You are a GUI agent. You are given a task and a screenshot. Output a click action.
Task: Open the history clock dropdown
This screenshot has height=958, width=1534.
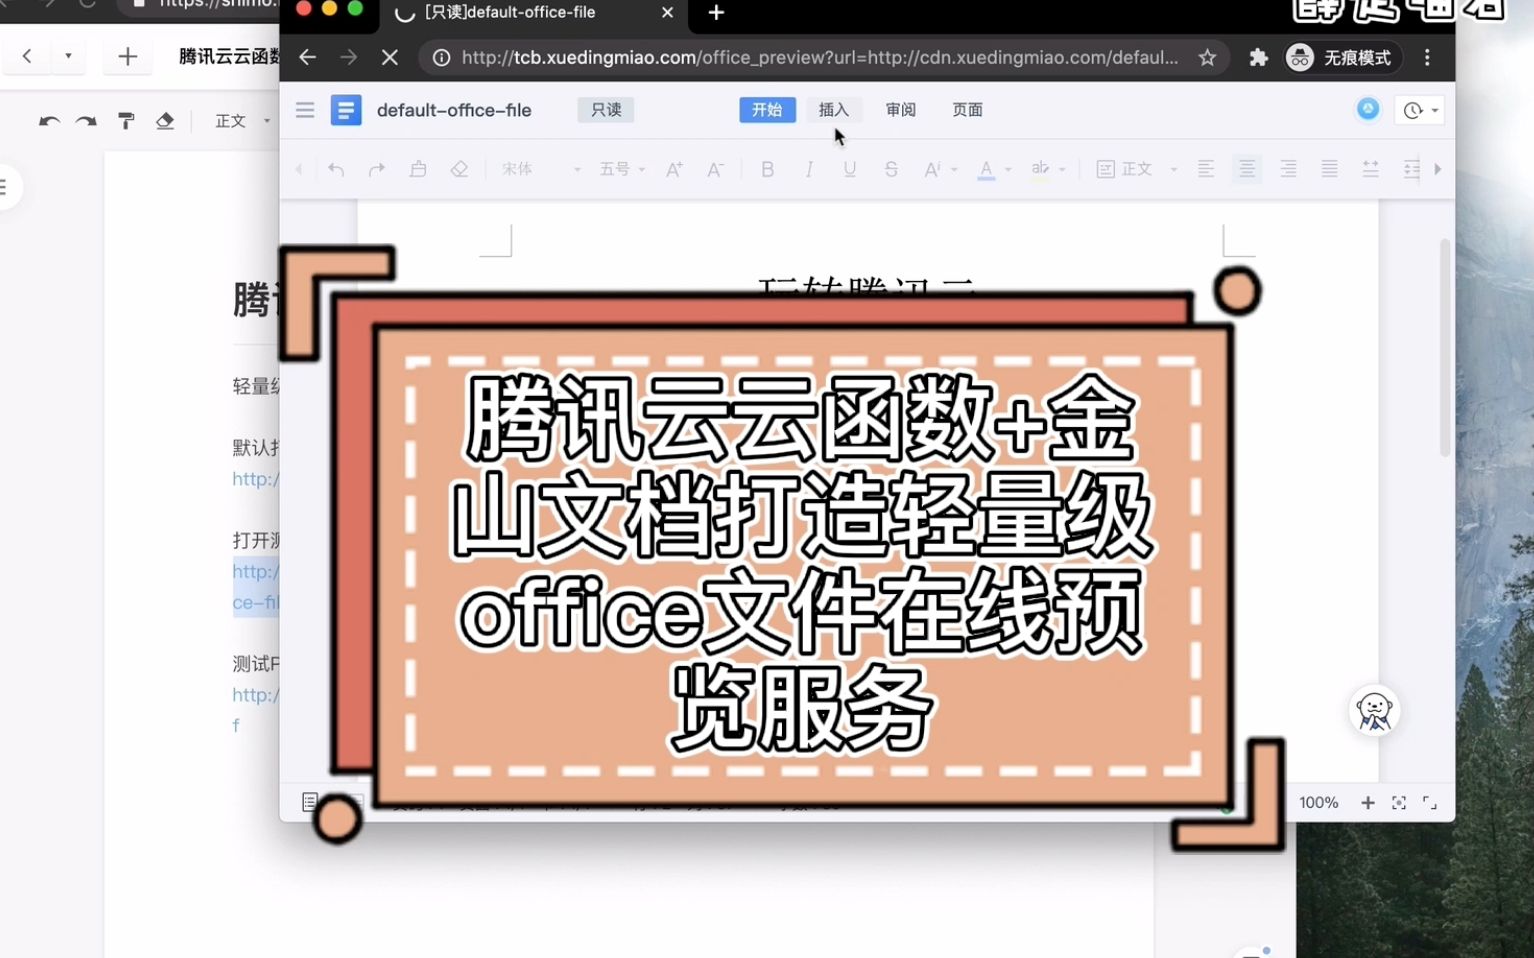(x=1420, y=110)
